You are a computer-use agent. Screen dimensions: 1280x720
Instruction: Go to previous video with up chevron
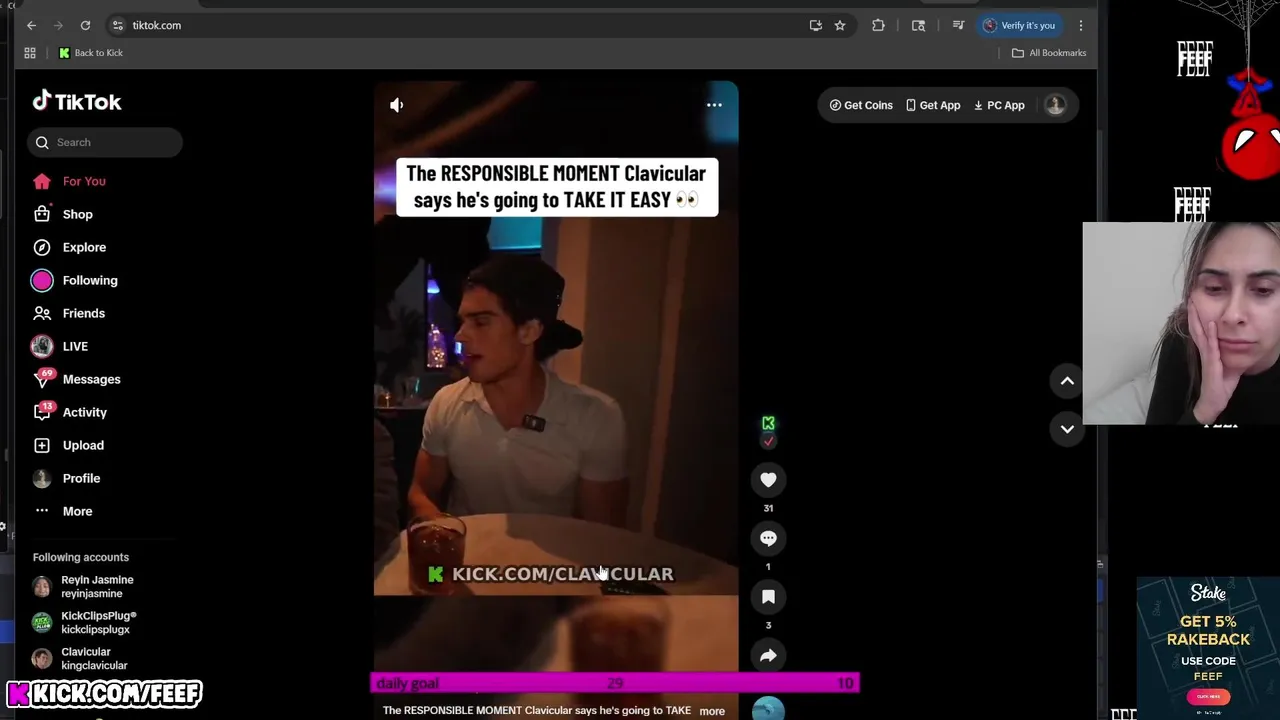tap(1067, 381)
